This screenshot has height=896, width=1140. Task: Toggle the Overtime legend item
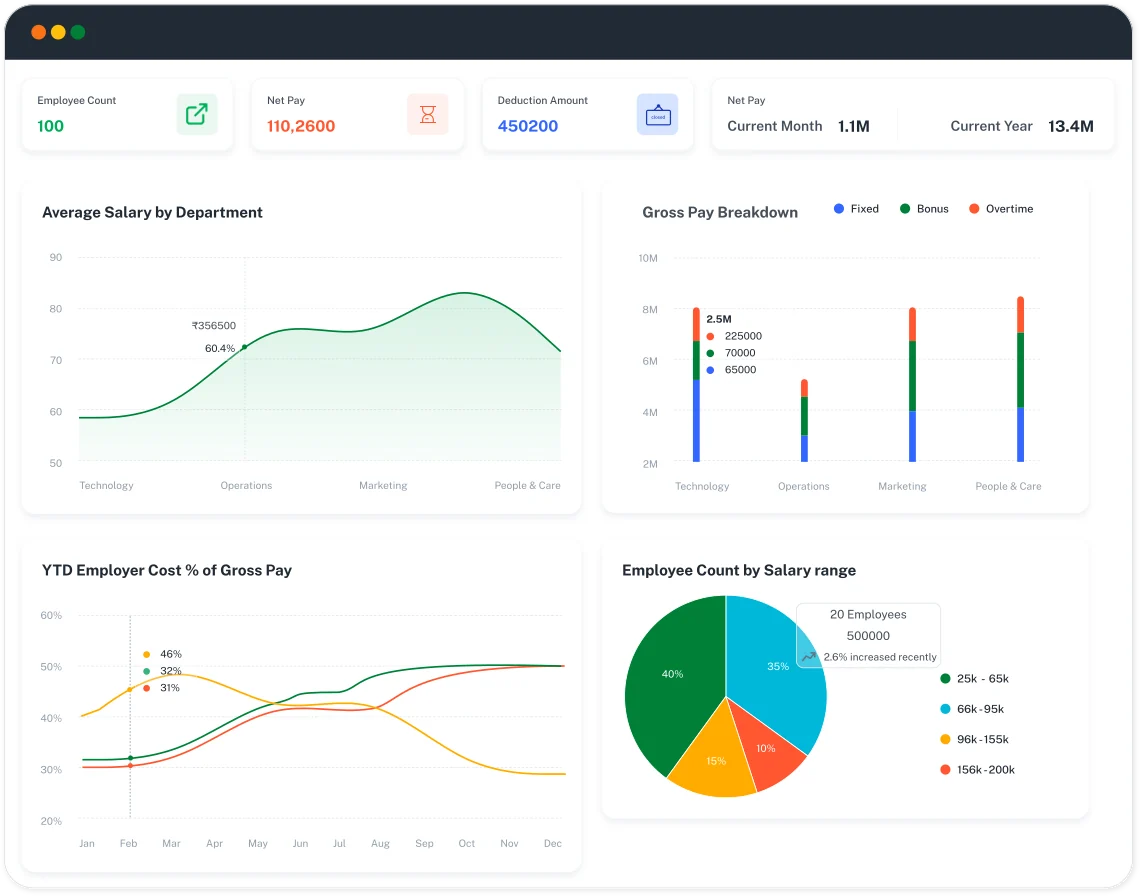pos(1000,209)
